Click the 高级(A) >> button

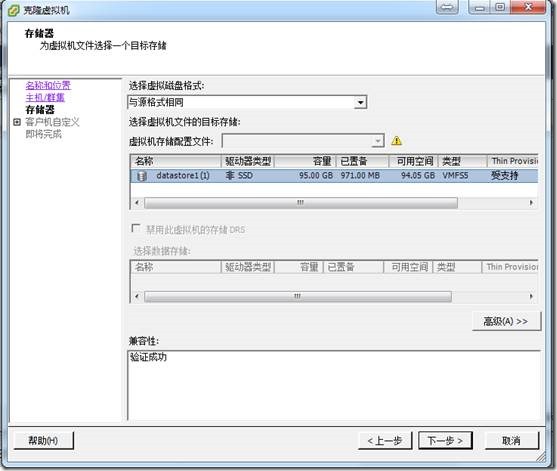(506, 321)
